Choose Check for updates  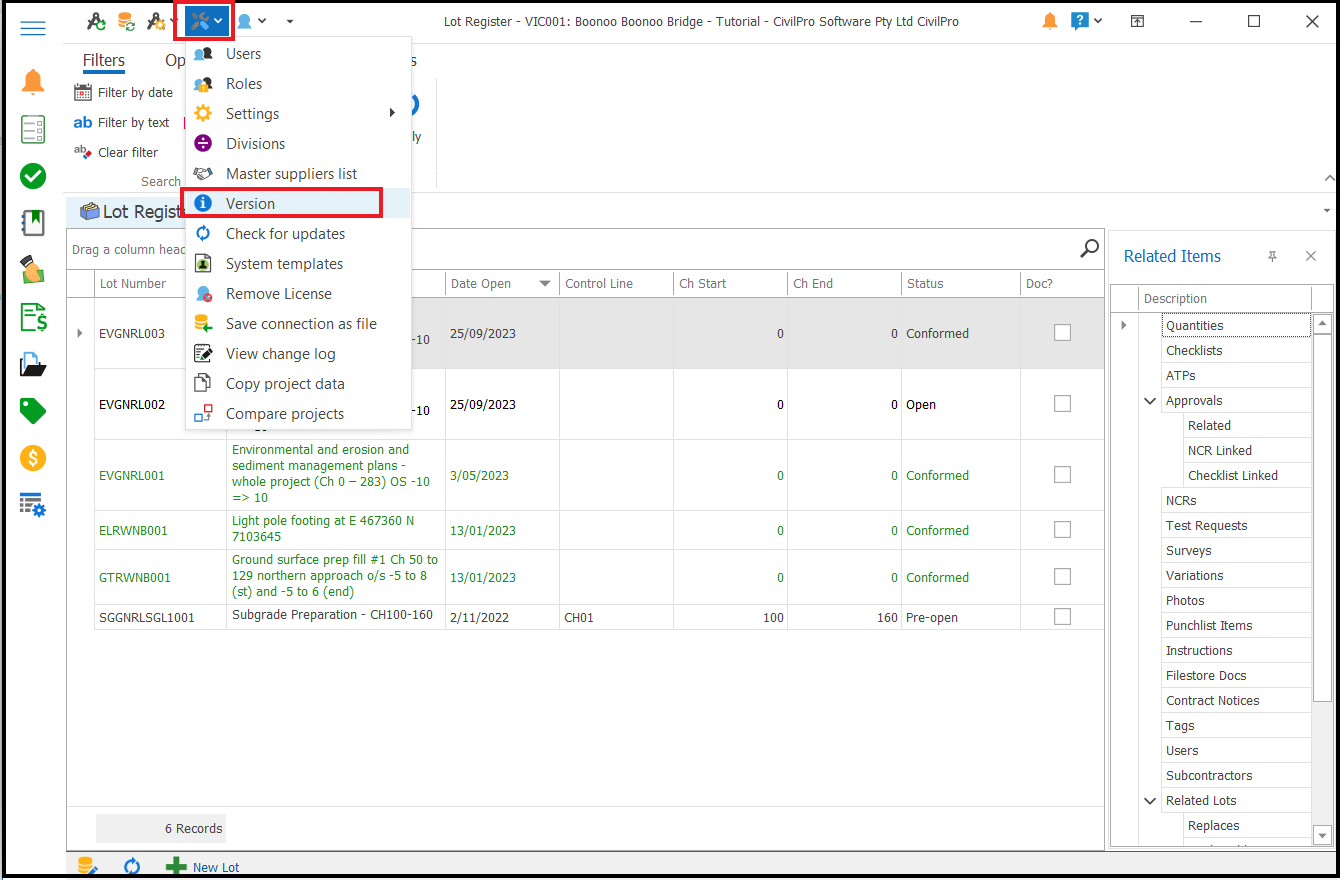[x=297, y=234]
